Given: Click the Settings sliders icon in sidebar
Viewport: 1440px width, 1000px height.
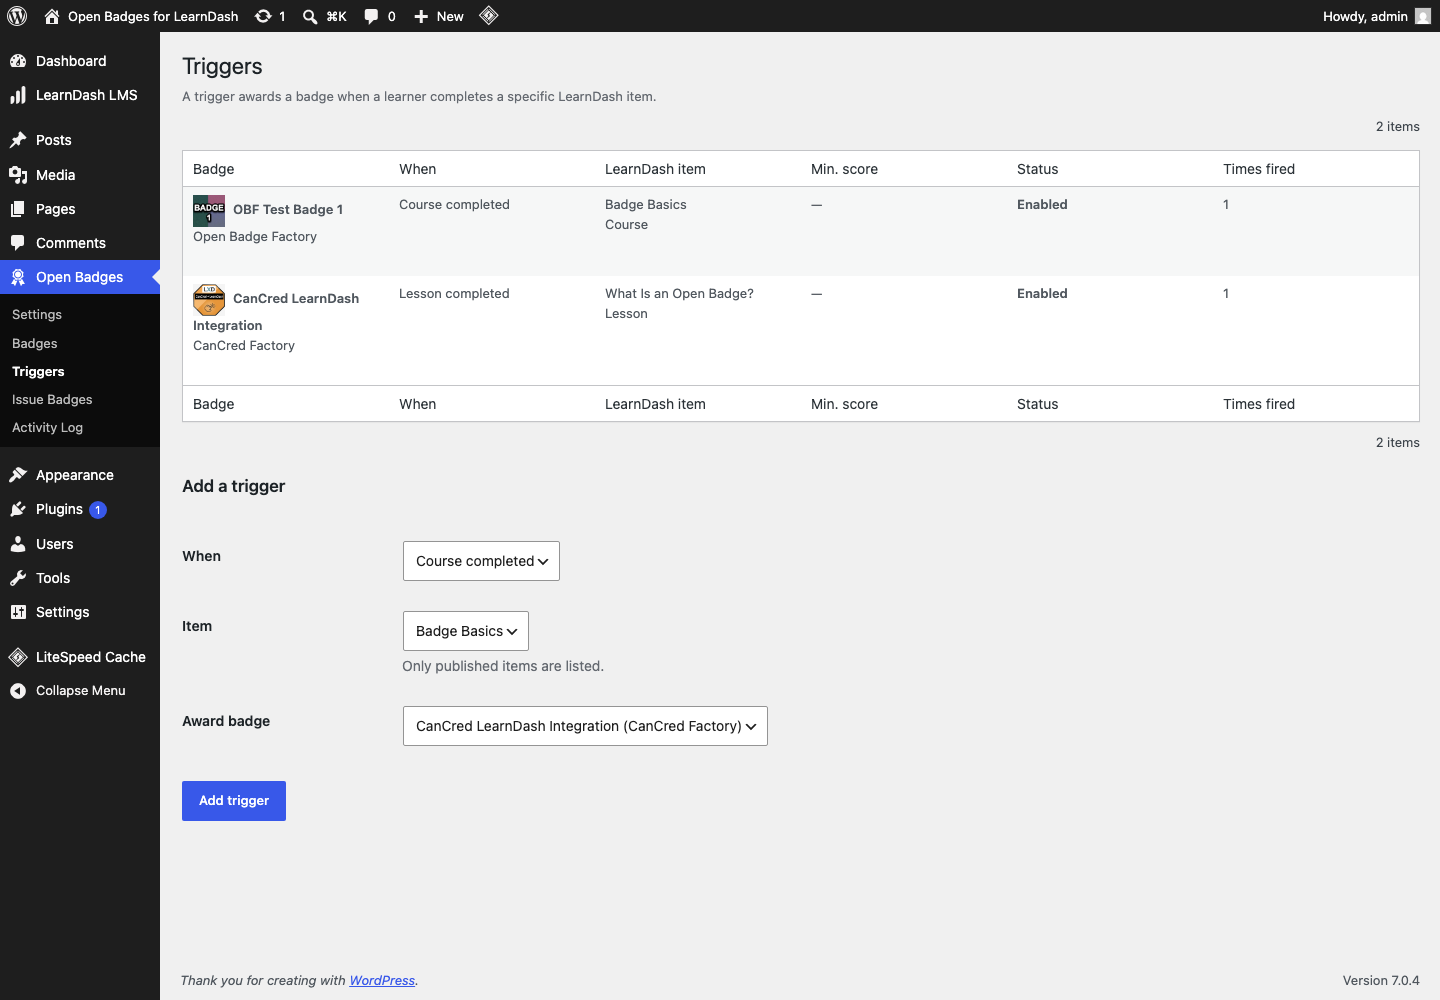Looking at the screenshot, I should point(18,612).
